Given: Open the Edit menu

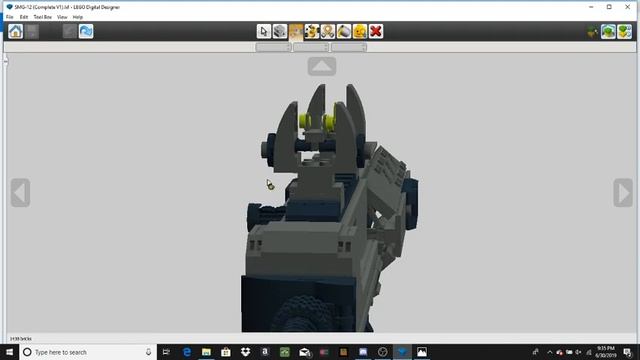Looking at the screenshot, I should 24,17.
